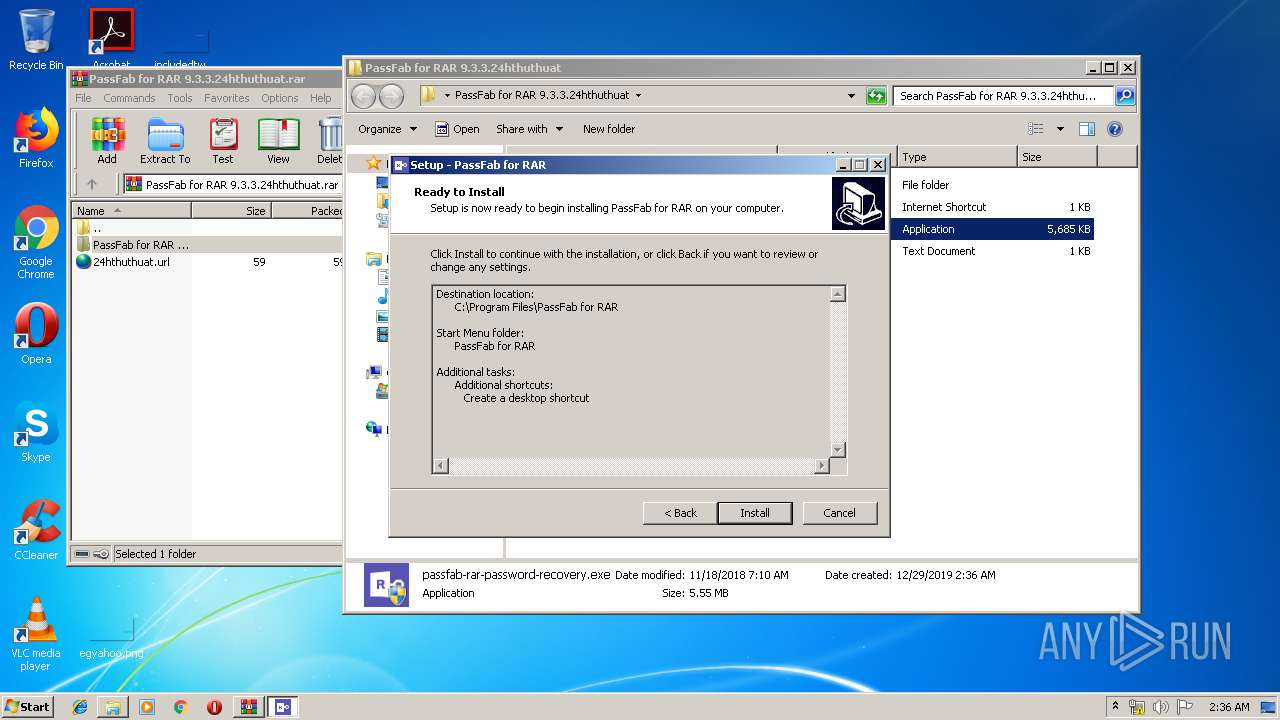The height and width of the screenshot is (720, 1280).
Task: Open the Organize dropdown in Explorer
Action: (x=388, y=129)
